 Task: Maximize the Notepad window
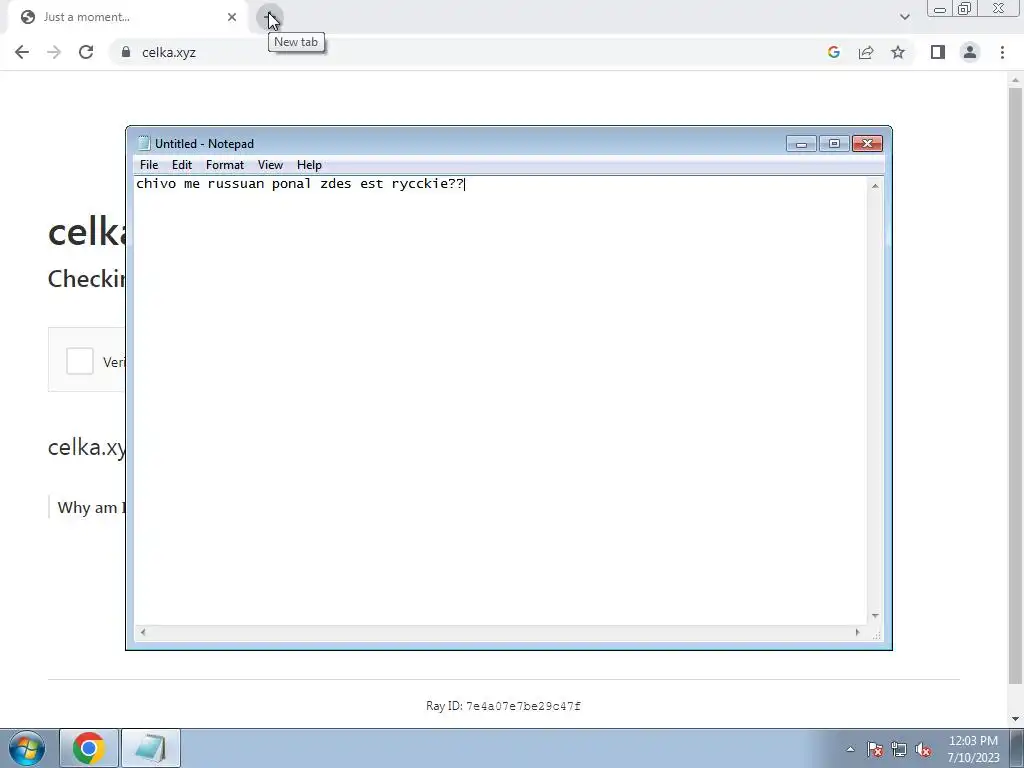click(x=834, y=144)
